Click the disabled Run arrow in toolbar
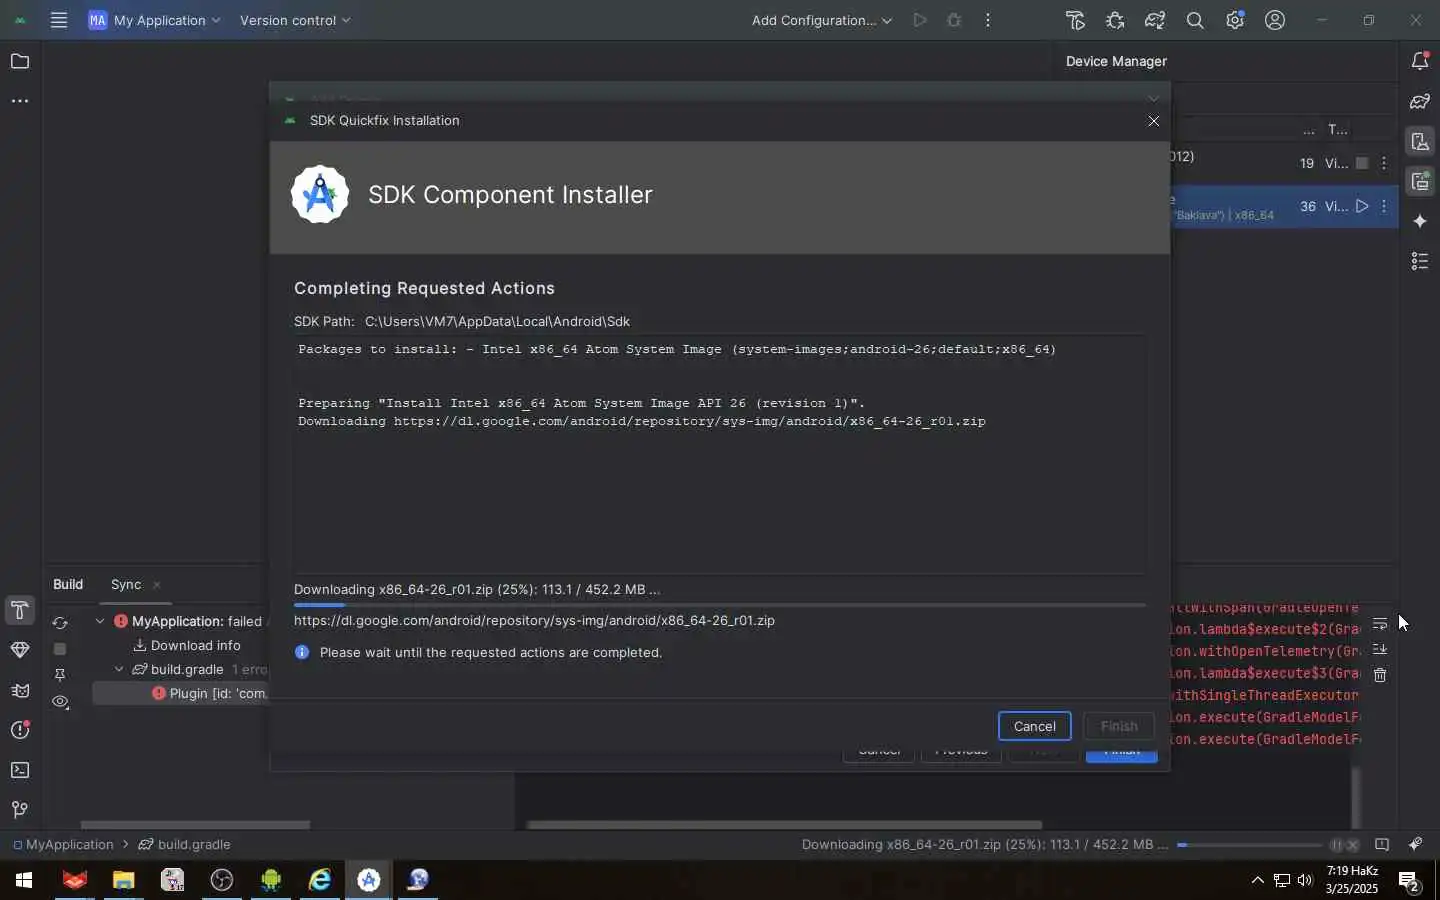 [x=920, y=20]
